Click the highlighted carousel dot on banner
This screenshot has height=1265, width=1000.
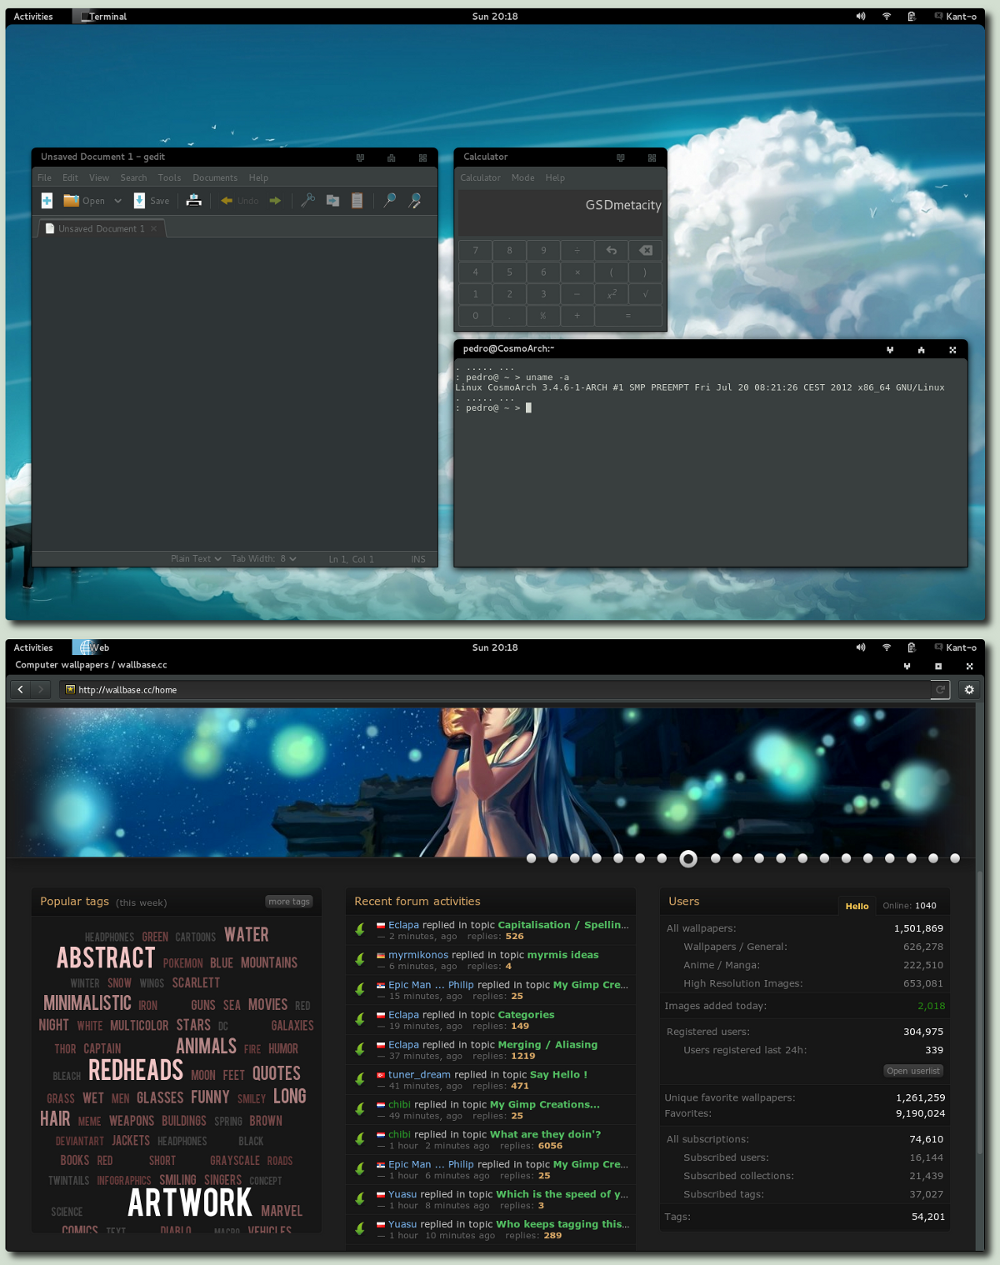pos(688,859)
